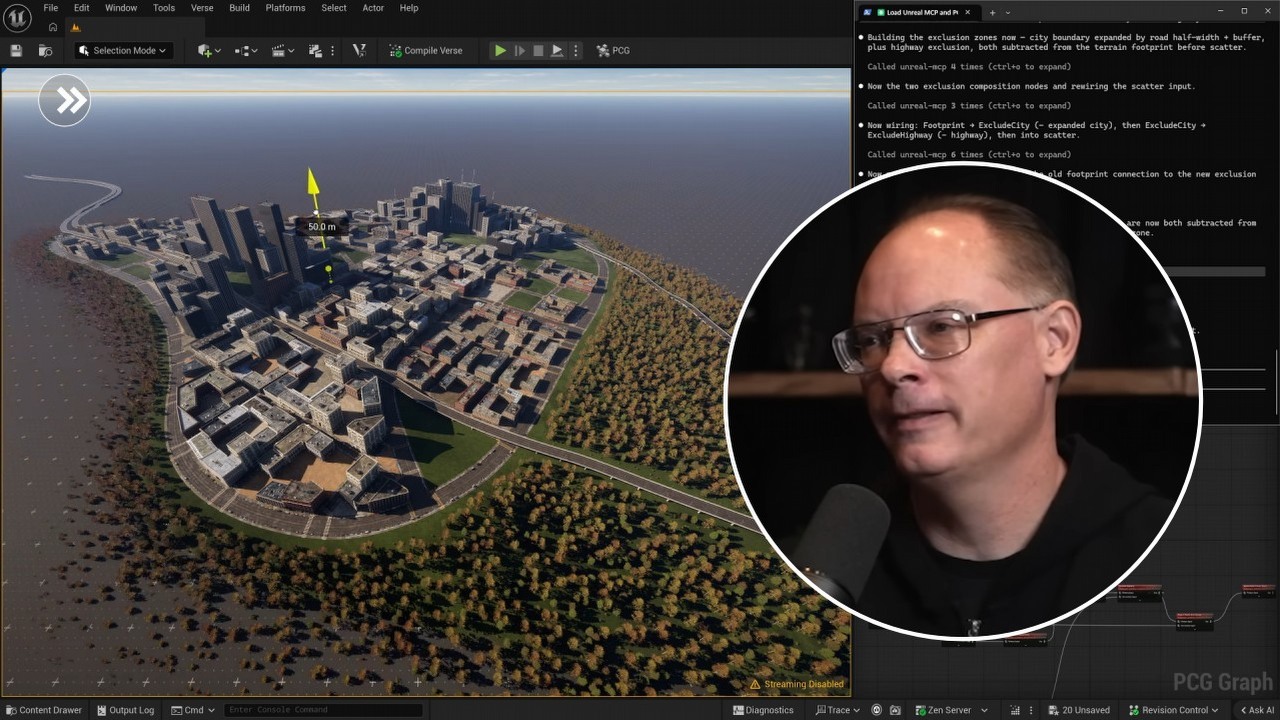Click the level tab icon beside home
Screen dimensions: 1280x720
click(75, 27)
